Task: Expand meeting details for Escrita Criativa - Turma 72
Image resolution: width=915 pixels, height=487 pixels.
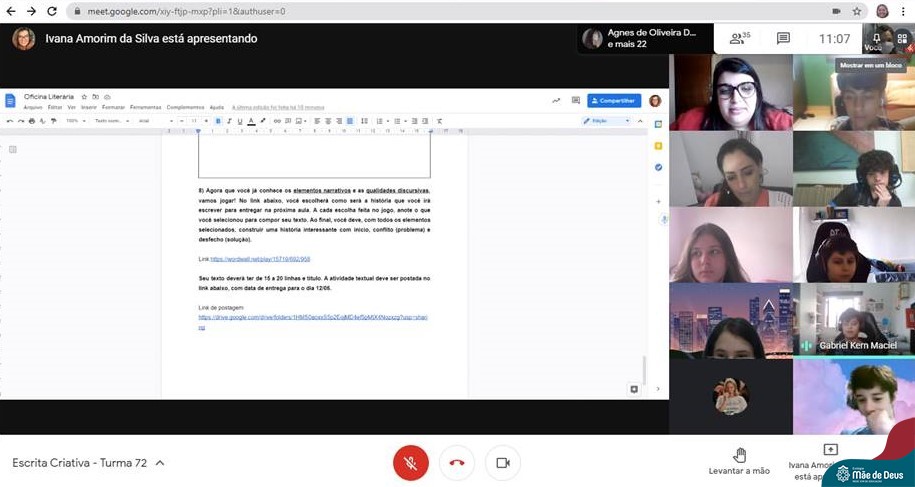Action: (160, 463)
